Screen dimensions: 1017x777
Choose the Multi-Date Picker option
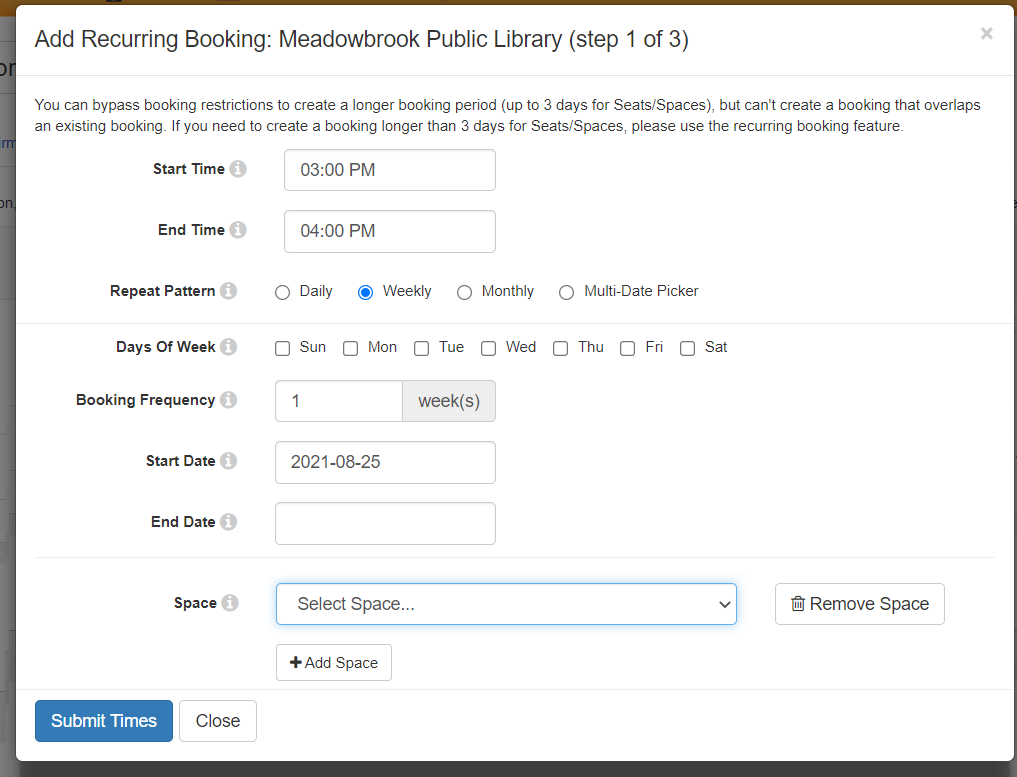(566, 293)
